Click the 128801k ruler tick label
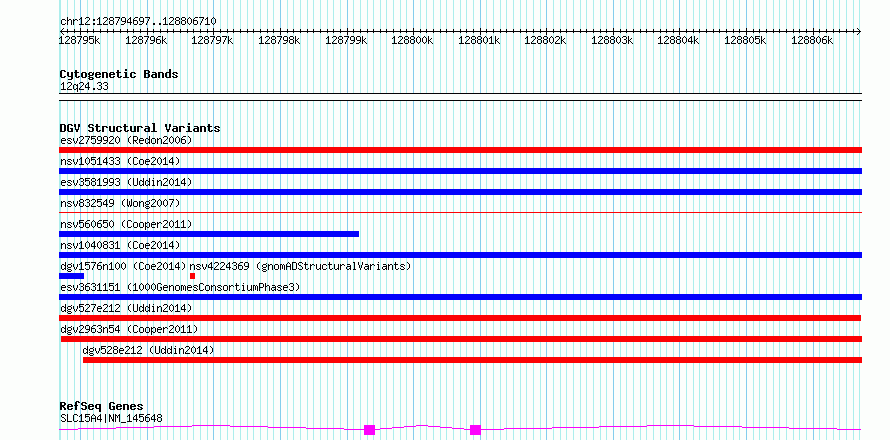This screenshot has width=890, height=440. 479,40
